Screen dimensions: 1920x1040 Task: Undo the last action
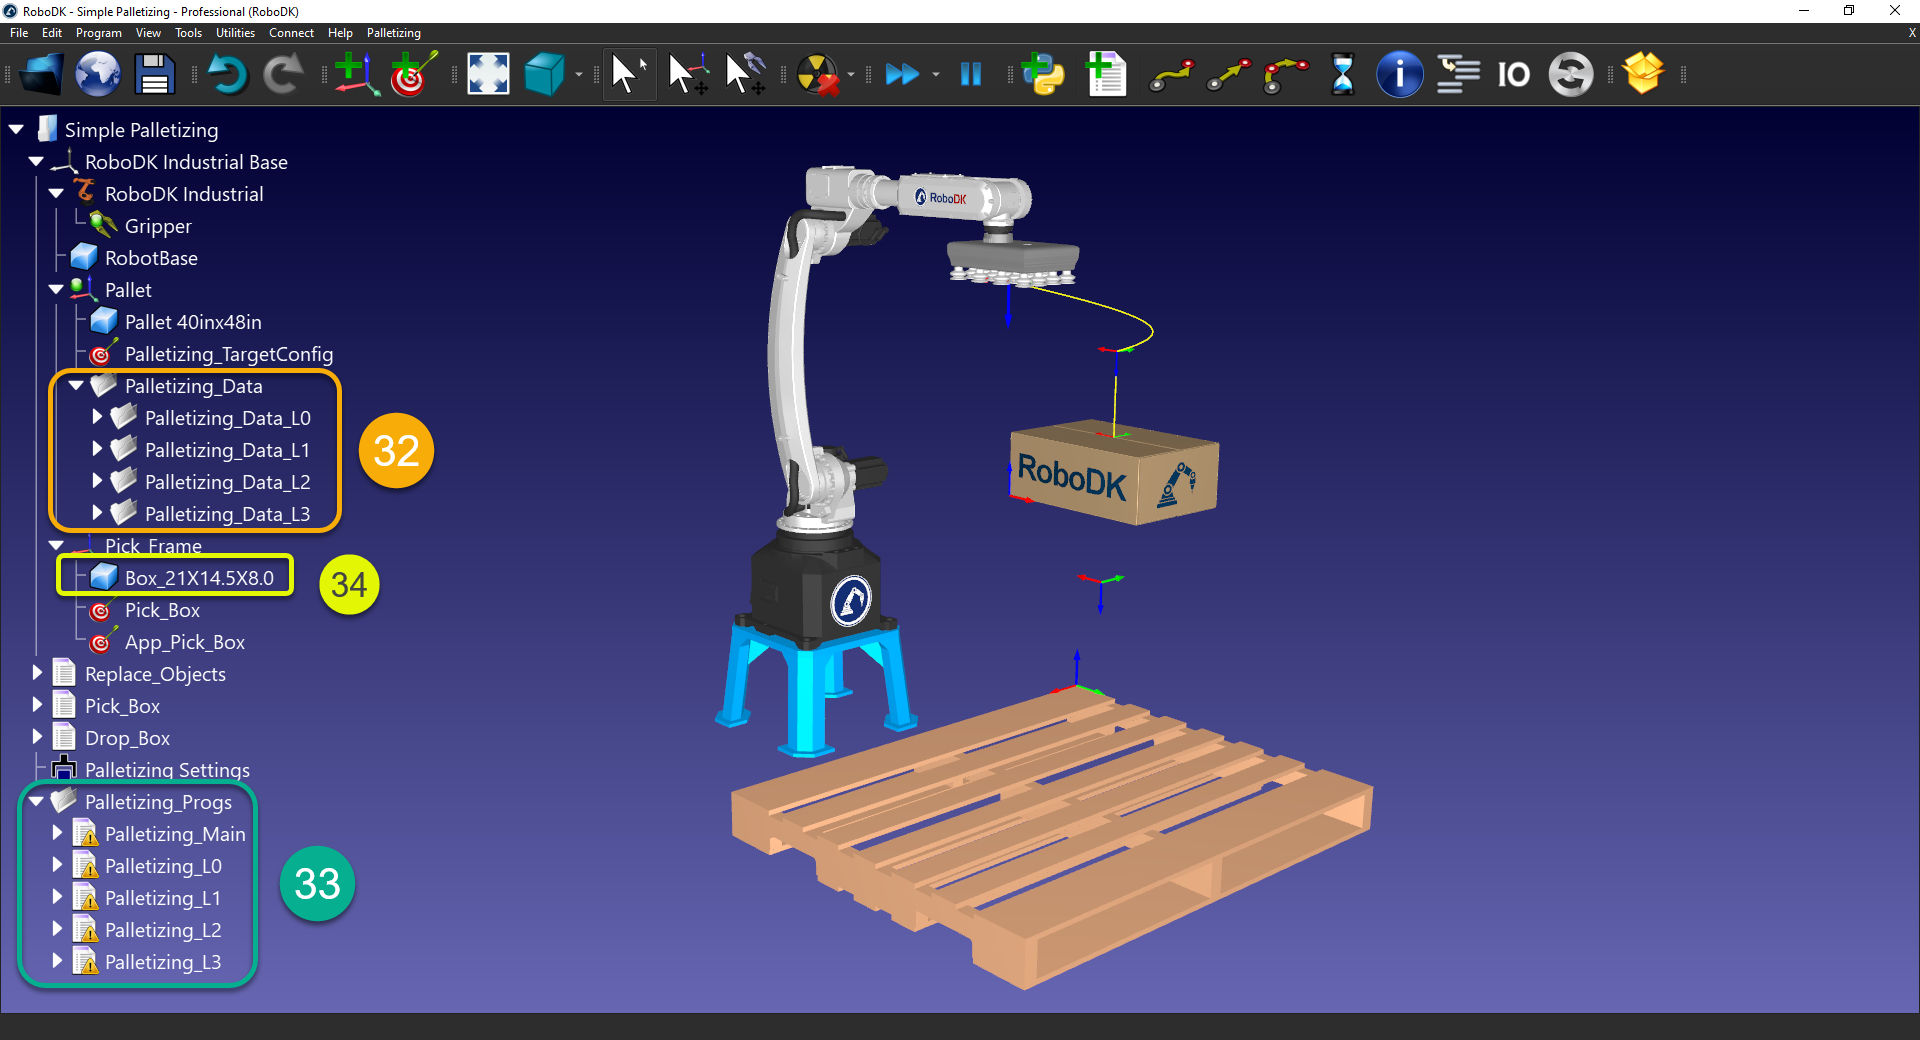click(x=228, y=73)
